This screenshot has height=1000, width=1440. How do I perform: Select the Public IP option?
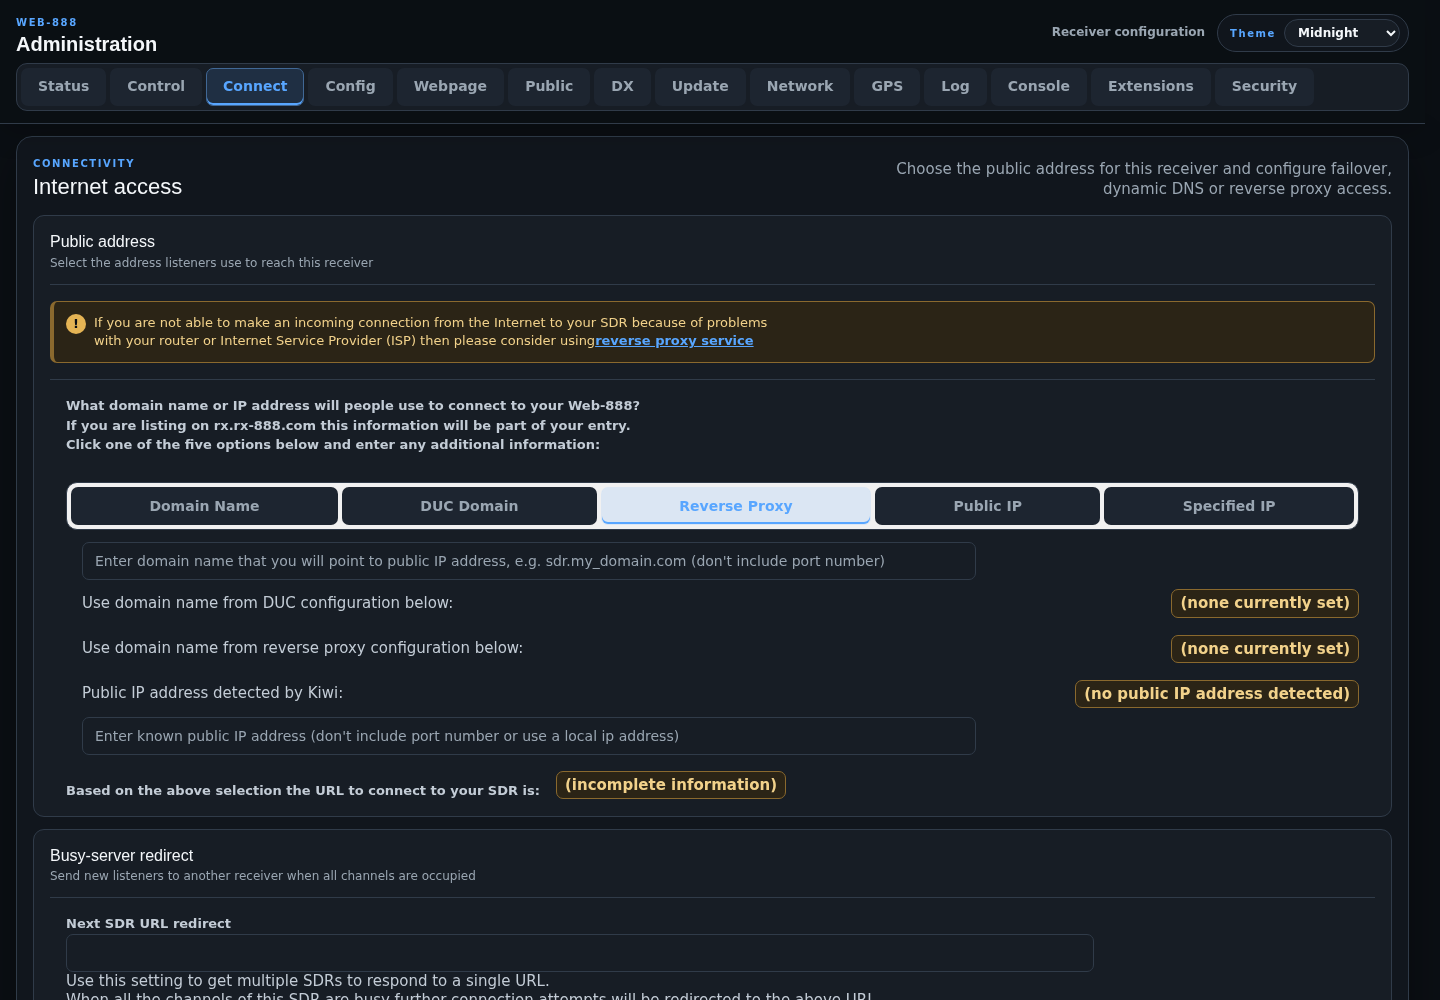987,506
